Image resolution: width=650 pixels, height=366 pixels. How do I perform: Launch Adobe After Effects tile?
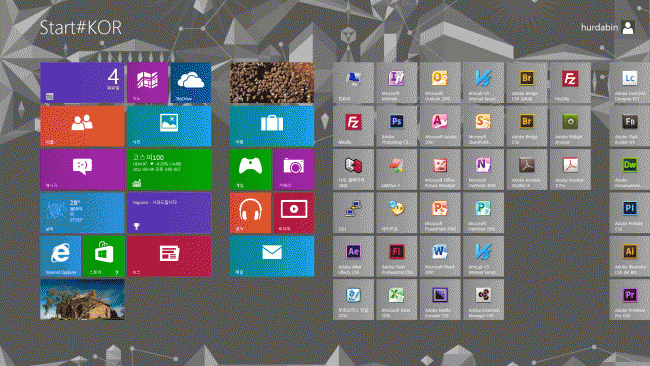click(353, 256)
